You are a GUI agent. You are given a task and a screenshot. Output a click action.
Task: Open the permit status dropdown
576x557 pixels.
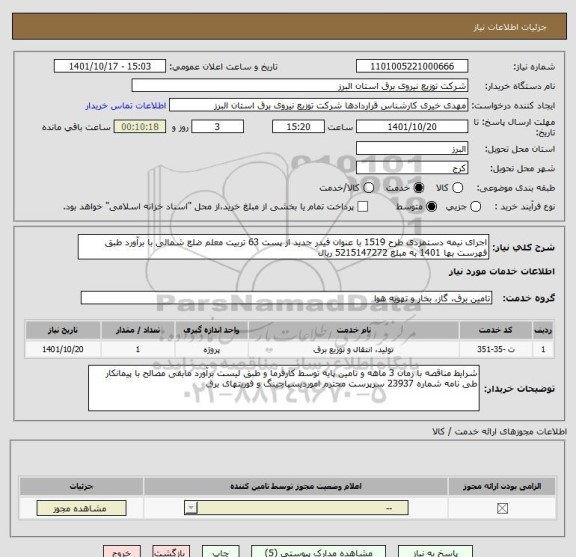(296, 509)
